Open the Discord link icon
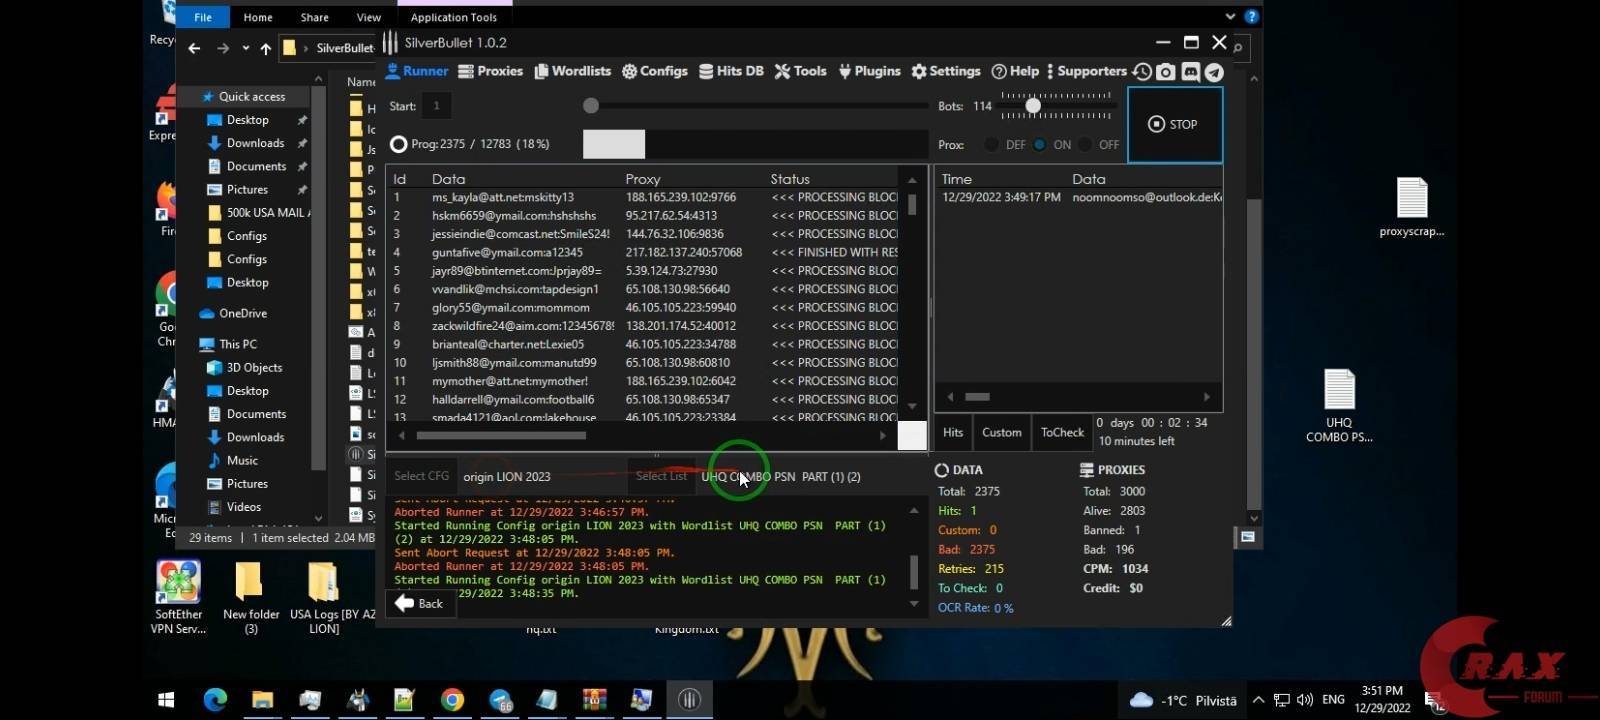Viewport: 1600px width, 720px height. tap(1190, 72)
